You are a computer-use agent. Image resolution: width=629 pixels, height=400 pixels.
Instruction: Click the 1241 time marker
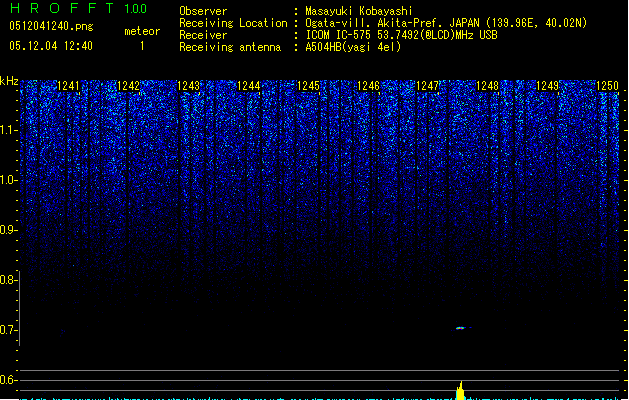point(69,86)
